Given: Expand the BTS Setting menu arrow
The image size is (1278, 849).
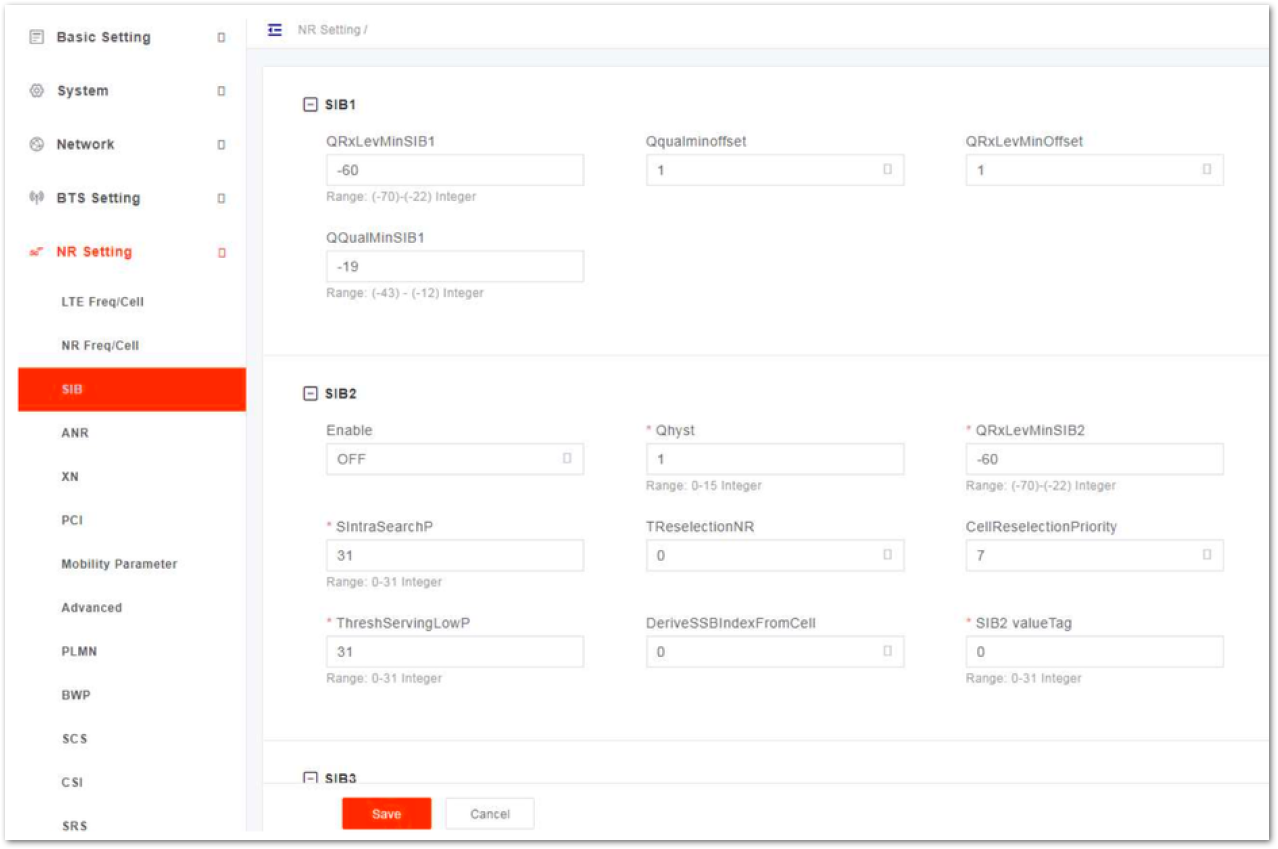Looking at the screenshot, I should pyautogui.click(x=221, y=199).
